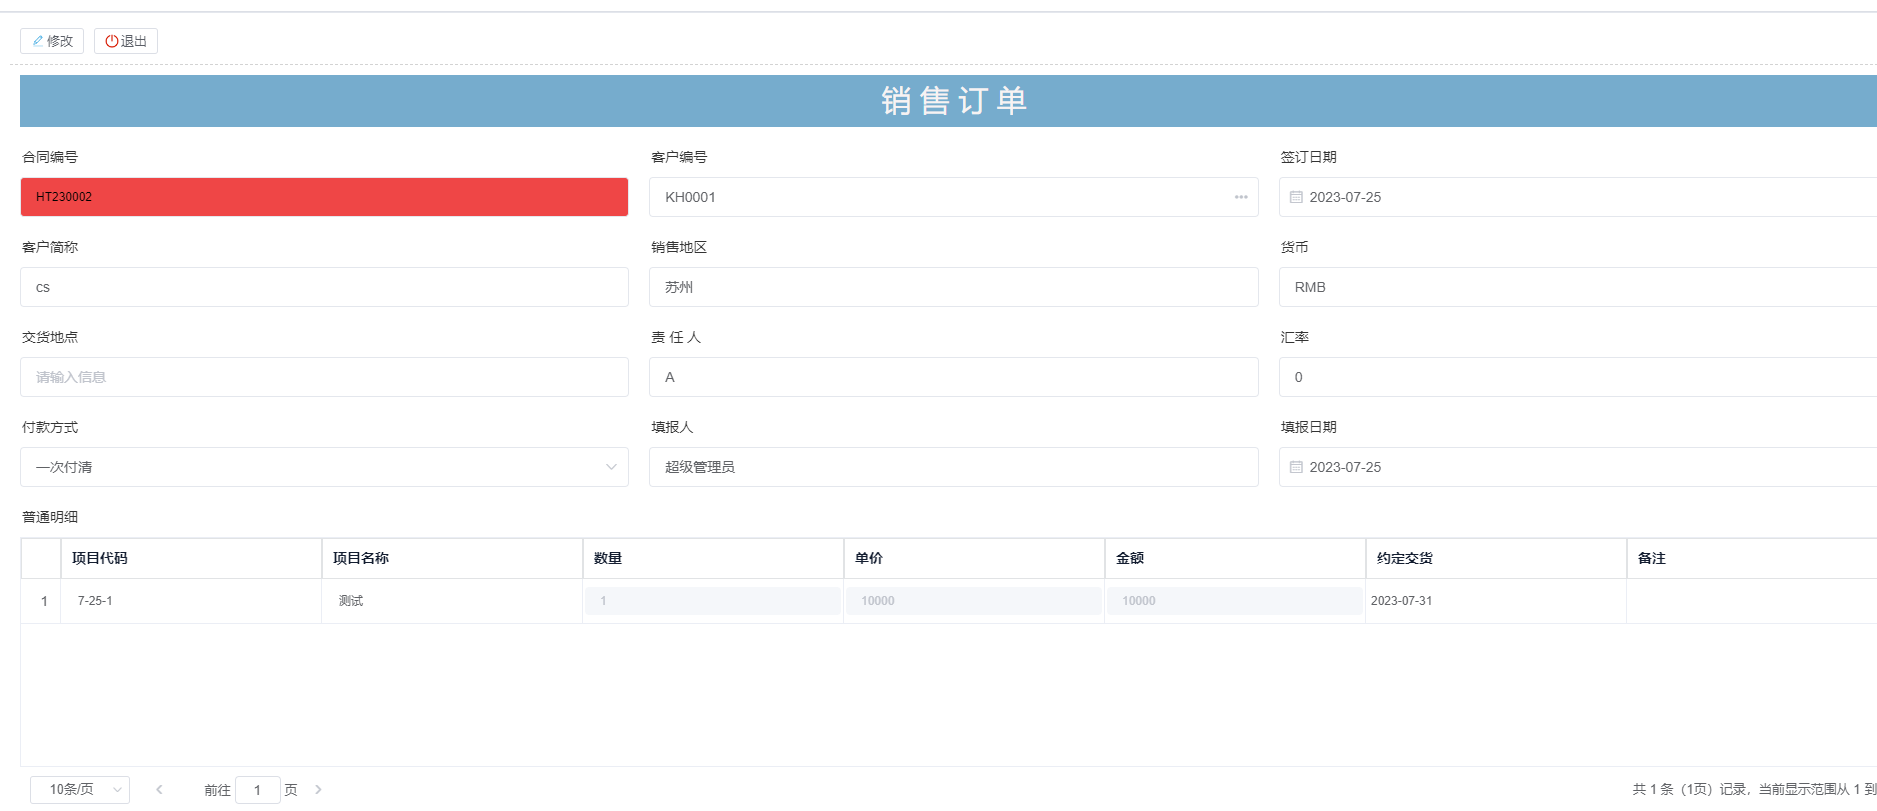
Task: Click the 签订日期 calendar icon
Action: (1296, 197)
